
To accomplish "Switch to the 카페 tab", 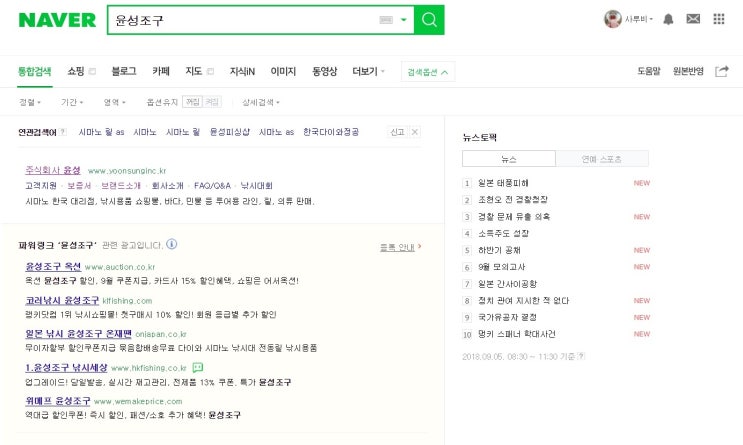I will pos(161,72).
